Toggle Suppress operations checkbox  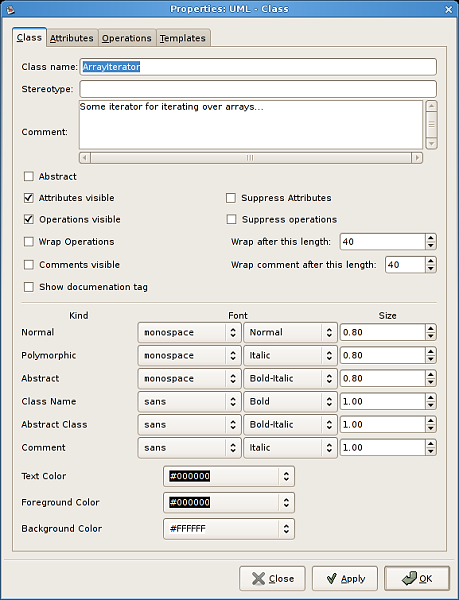[231, 219]
